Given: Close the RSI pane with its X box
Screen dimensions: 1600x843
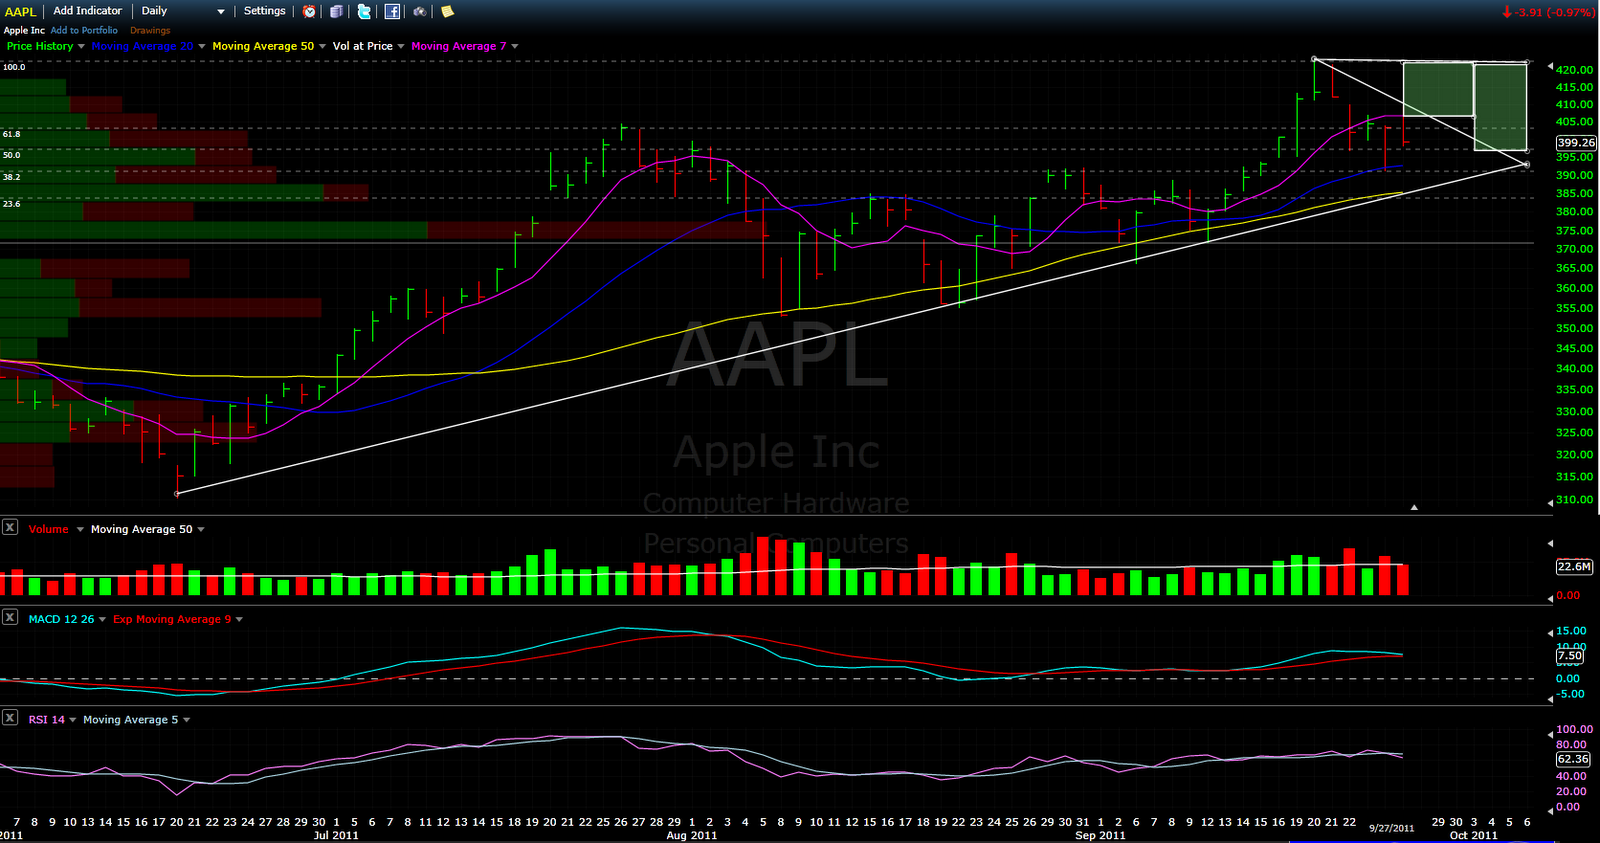Looking at the screenshot, I should [10, 717].
